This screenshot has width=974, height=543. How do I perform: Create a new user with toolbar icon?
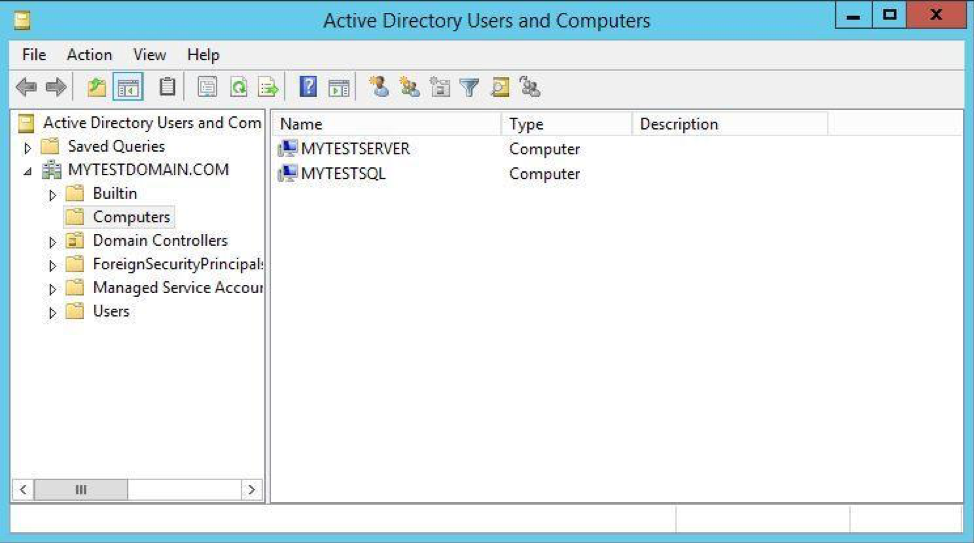pos(379,88)
